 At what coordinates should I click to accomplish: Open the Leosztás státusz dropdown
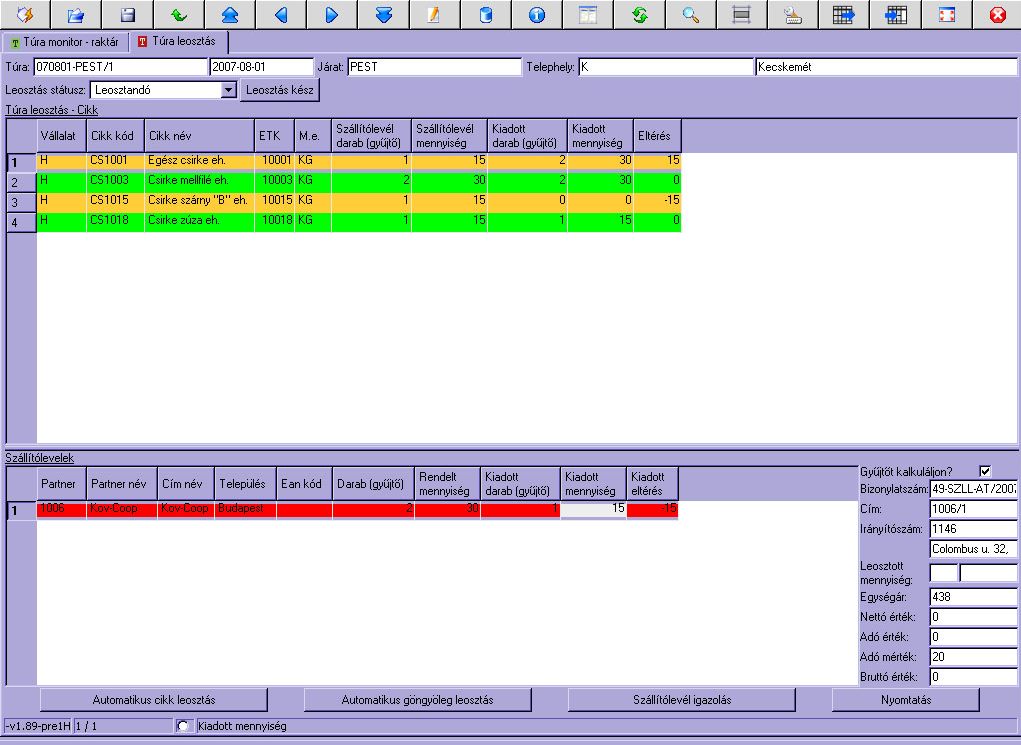pyautogui.click(x=228, y=90)
